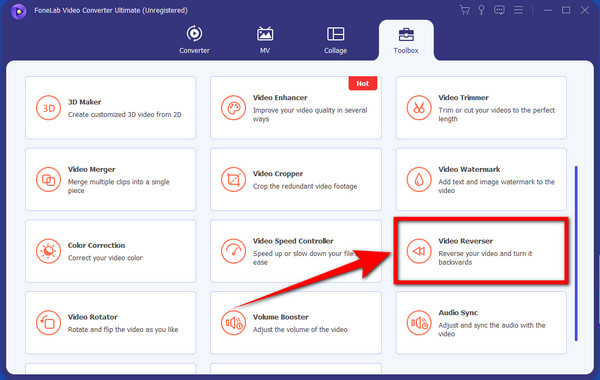The image size is (600, 380).
Task: Click 'Reverse your video and turn it backwards' text
Action: click(485, 258)
